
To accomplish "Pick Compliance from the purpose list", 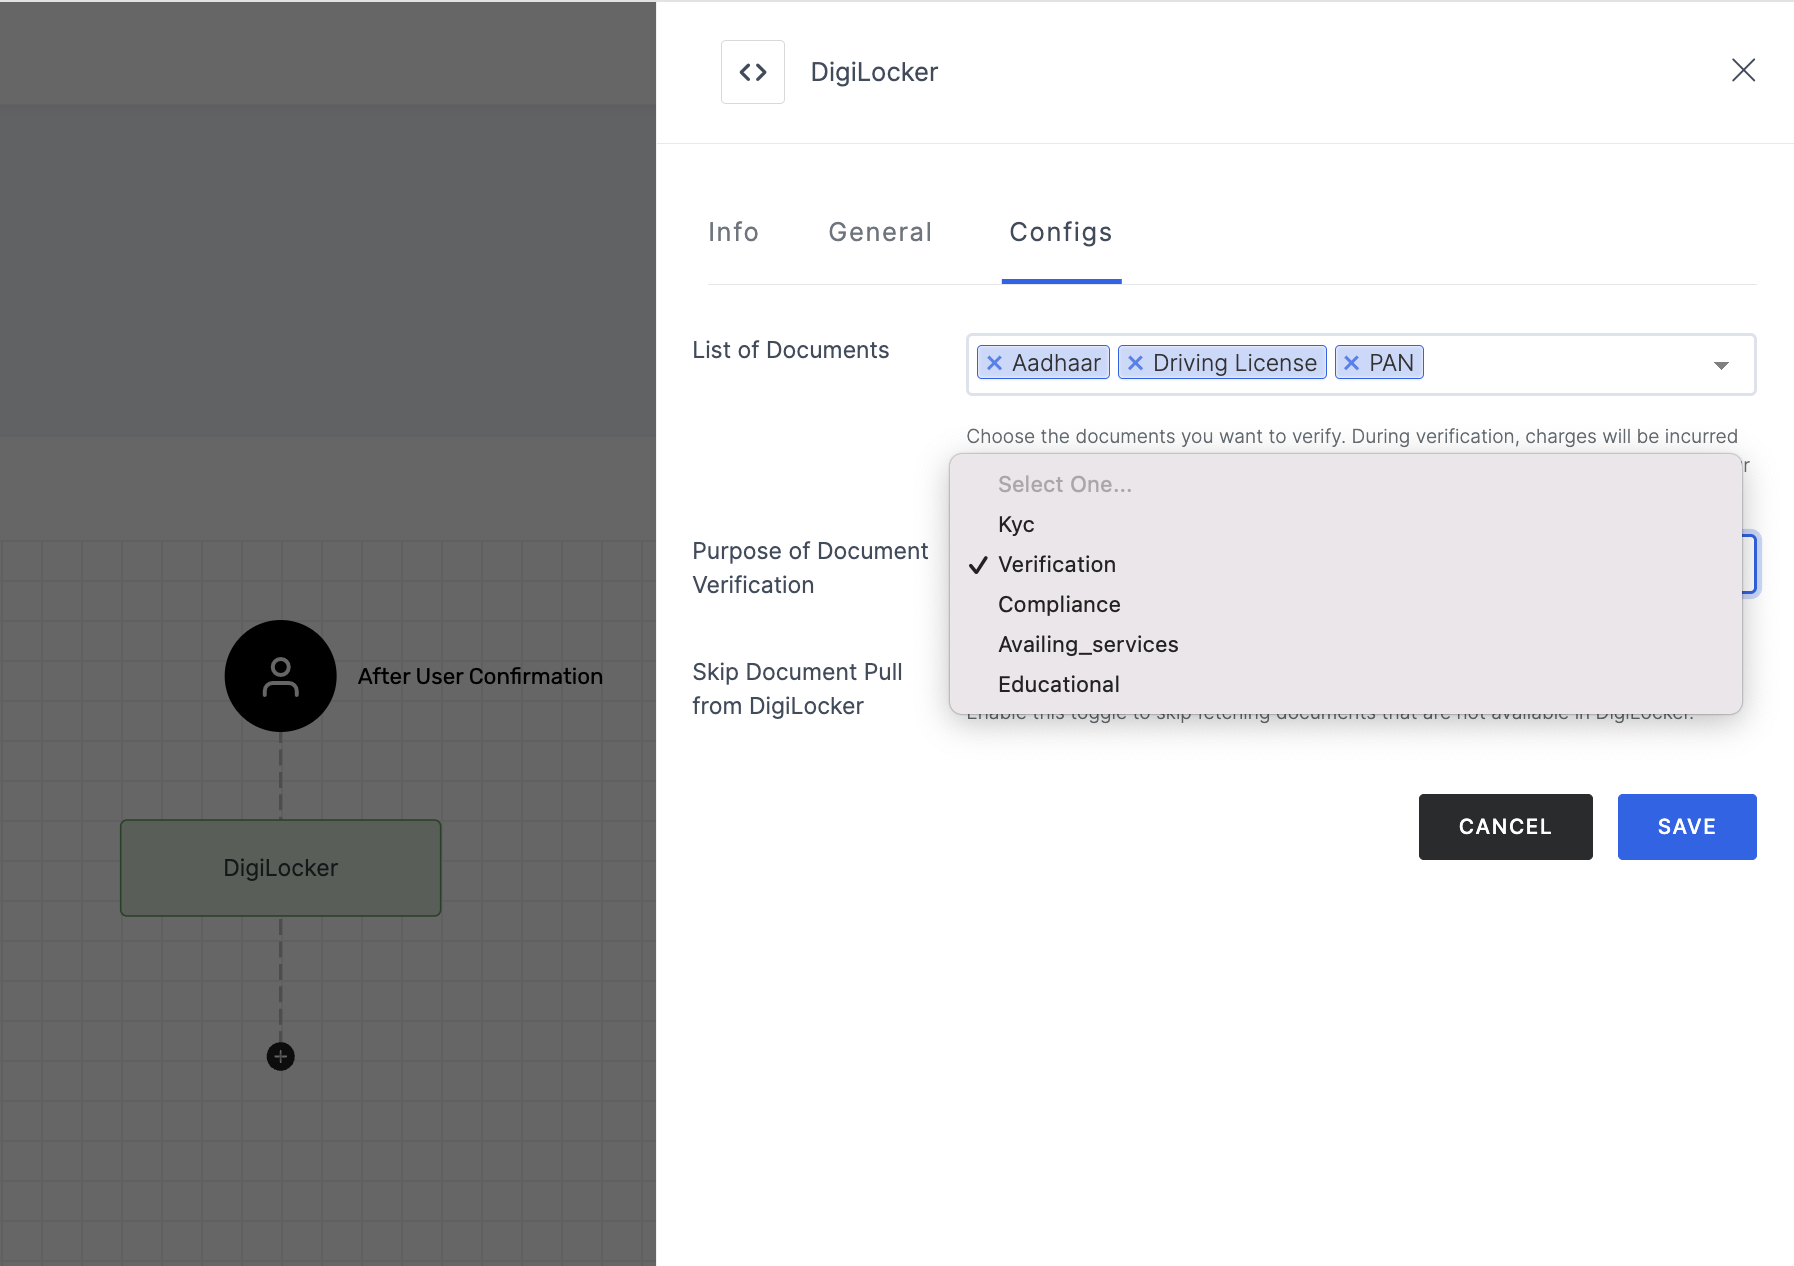I will (x=1345, y=604).
